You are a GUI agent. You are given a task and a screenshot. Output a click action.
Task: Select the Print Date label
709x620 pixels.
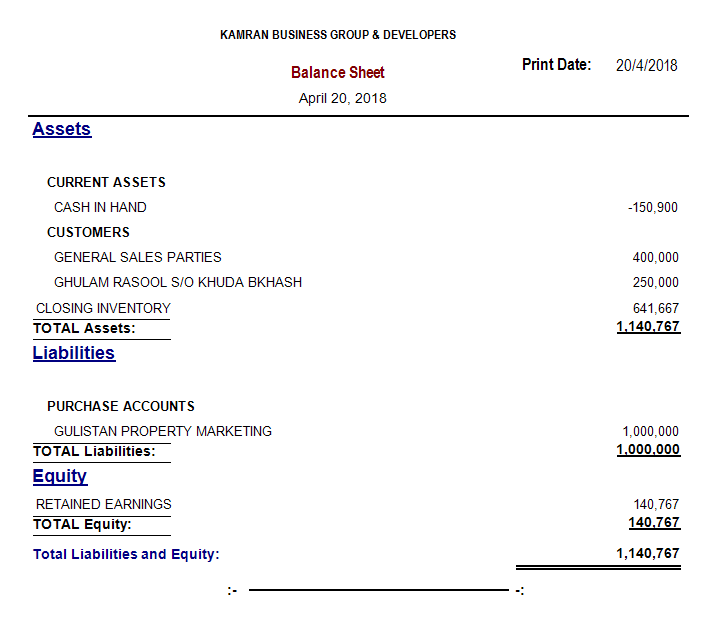coord(556,65)
